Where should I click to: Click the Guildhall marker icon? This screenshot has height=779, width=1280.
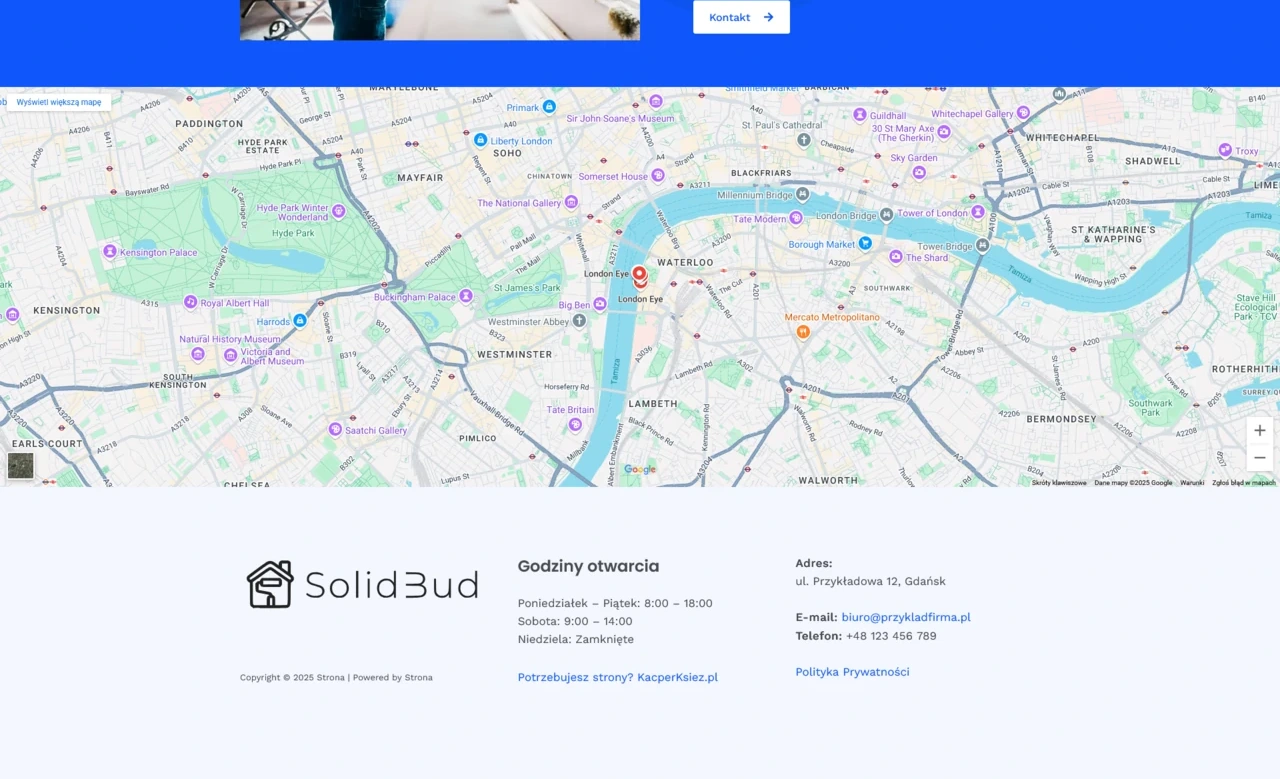tap(859, 115)
